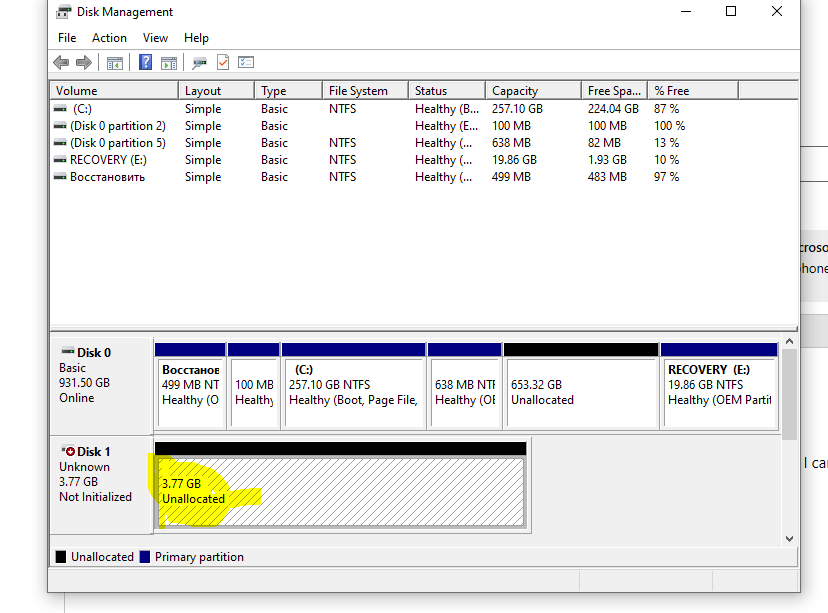Click the Disk 0 drive icon
Screen dimensions: 828x613
[68, 351]
